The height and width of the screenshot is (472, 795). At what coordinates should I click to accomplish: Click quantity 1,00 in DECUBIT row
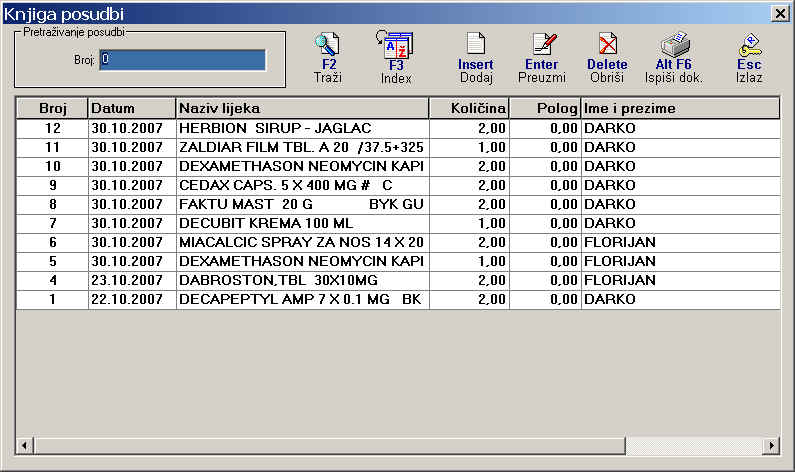click(492, 224)
